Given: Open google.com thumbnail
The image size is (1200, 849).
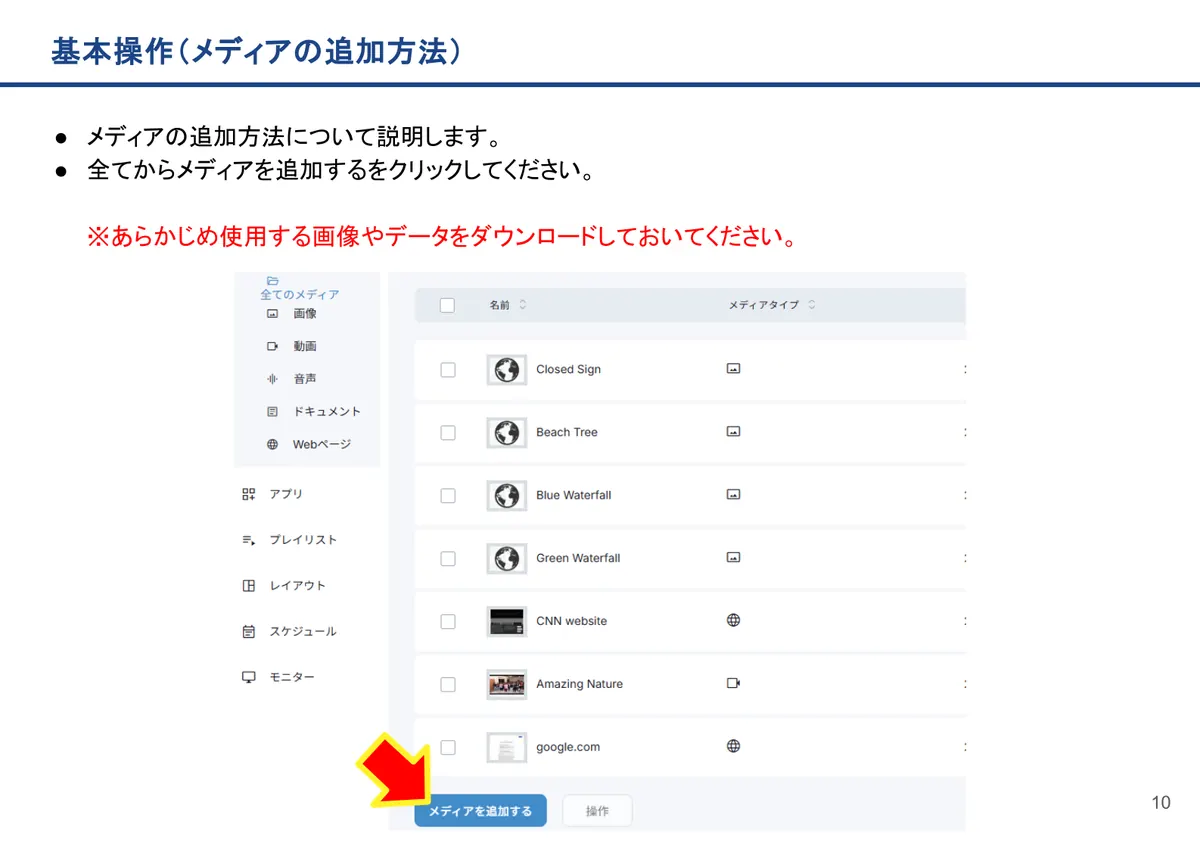Looking at the screenshot, I should [x=507, y=747].
